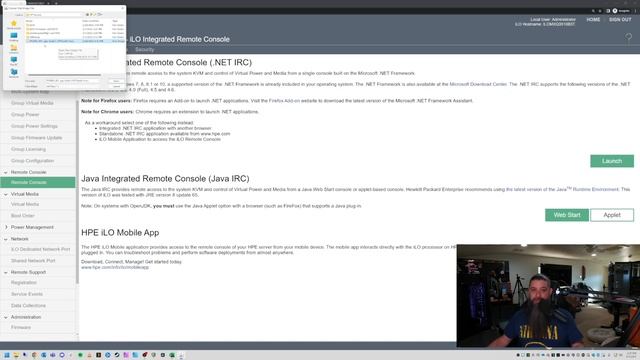
Task: Open the iLO help question mark icon
Action: coord(629,38)
